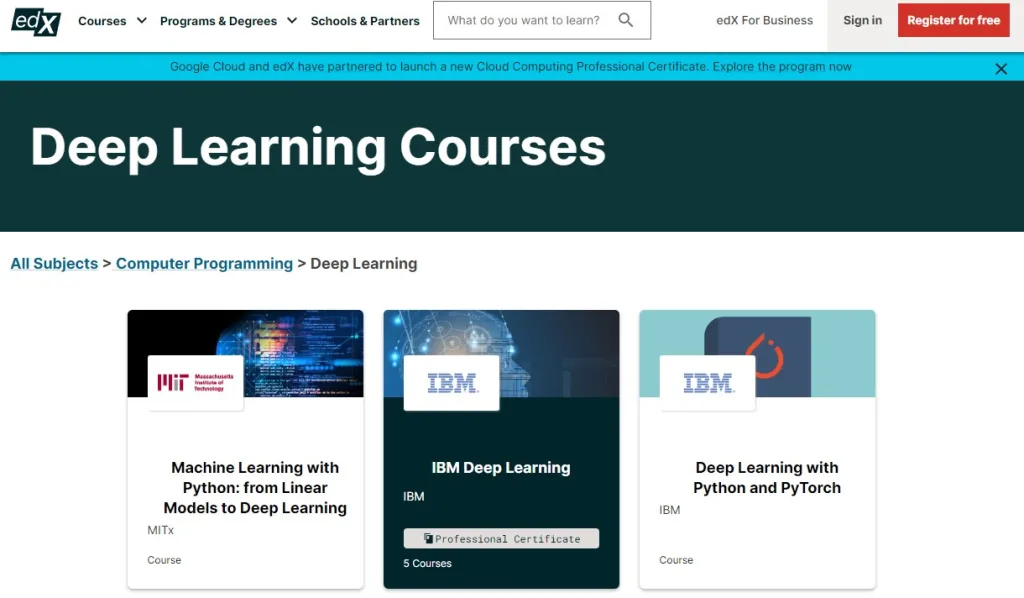This screenshot has height=598, width=1024.
Task: Open the PyTorch course banner image
Action: 758,353
